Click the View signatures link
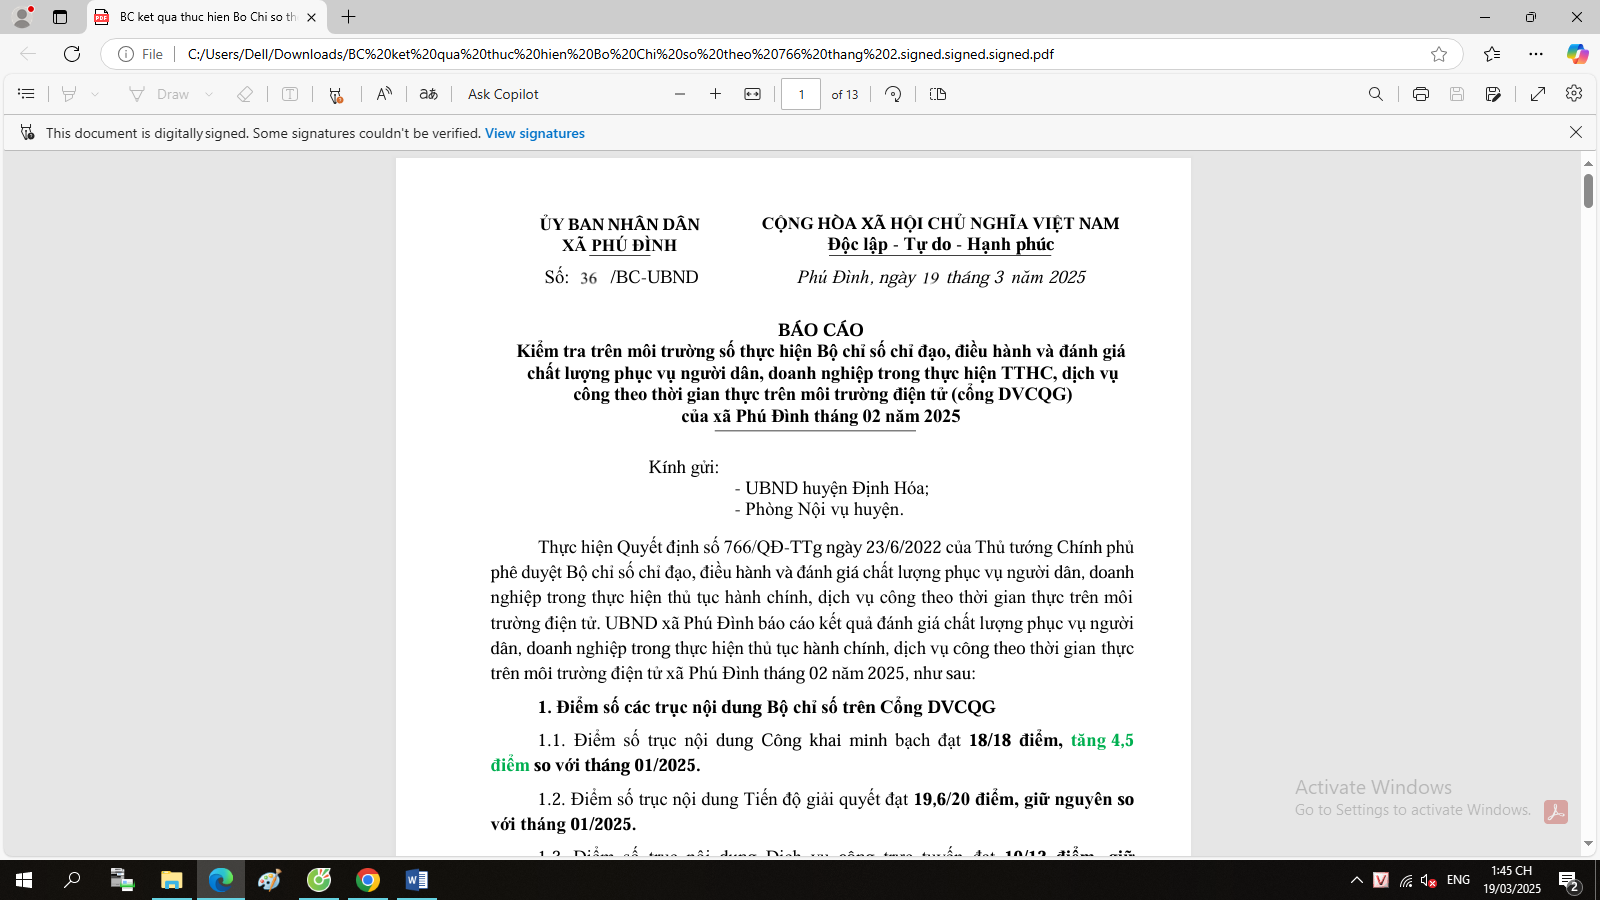The width and height of the screenshot is (1600, 900). click(535, 133)
